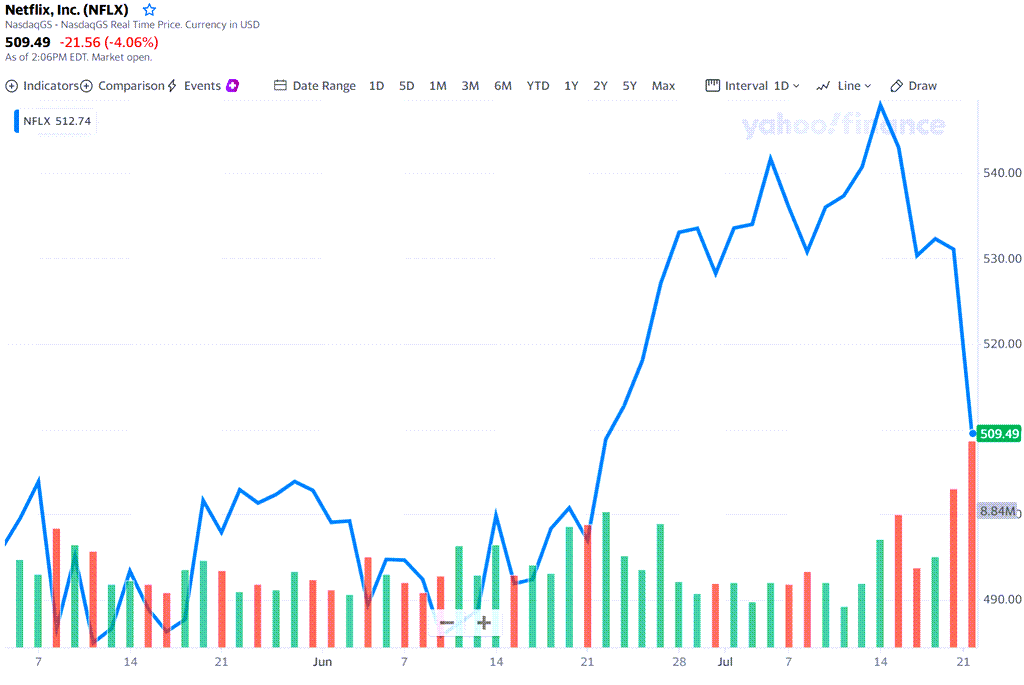
Task: Switch to the 1M range
Action: [x=438, y=86]
